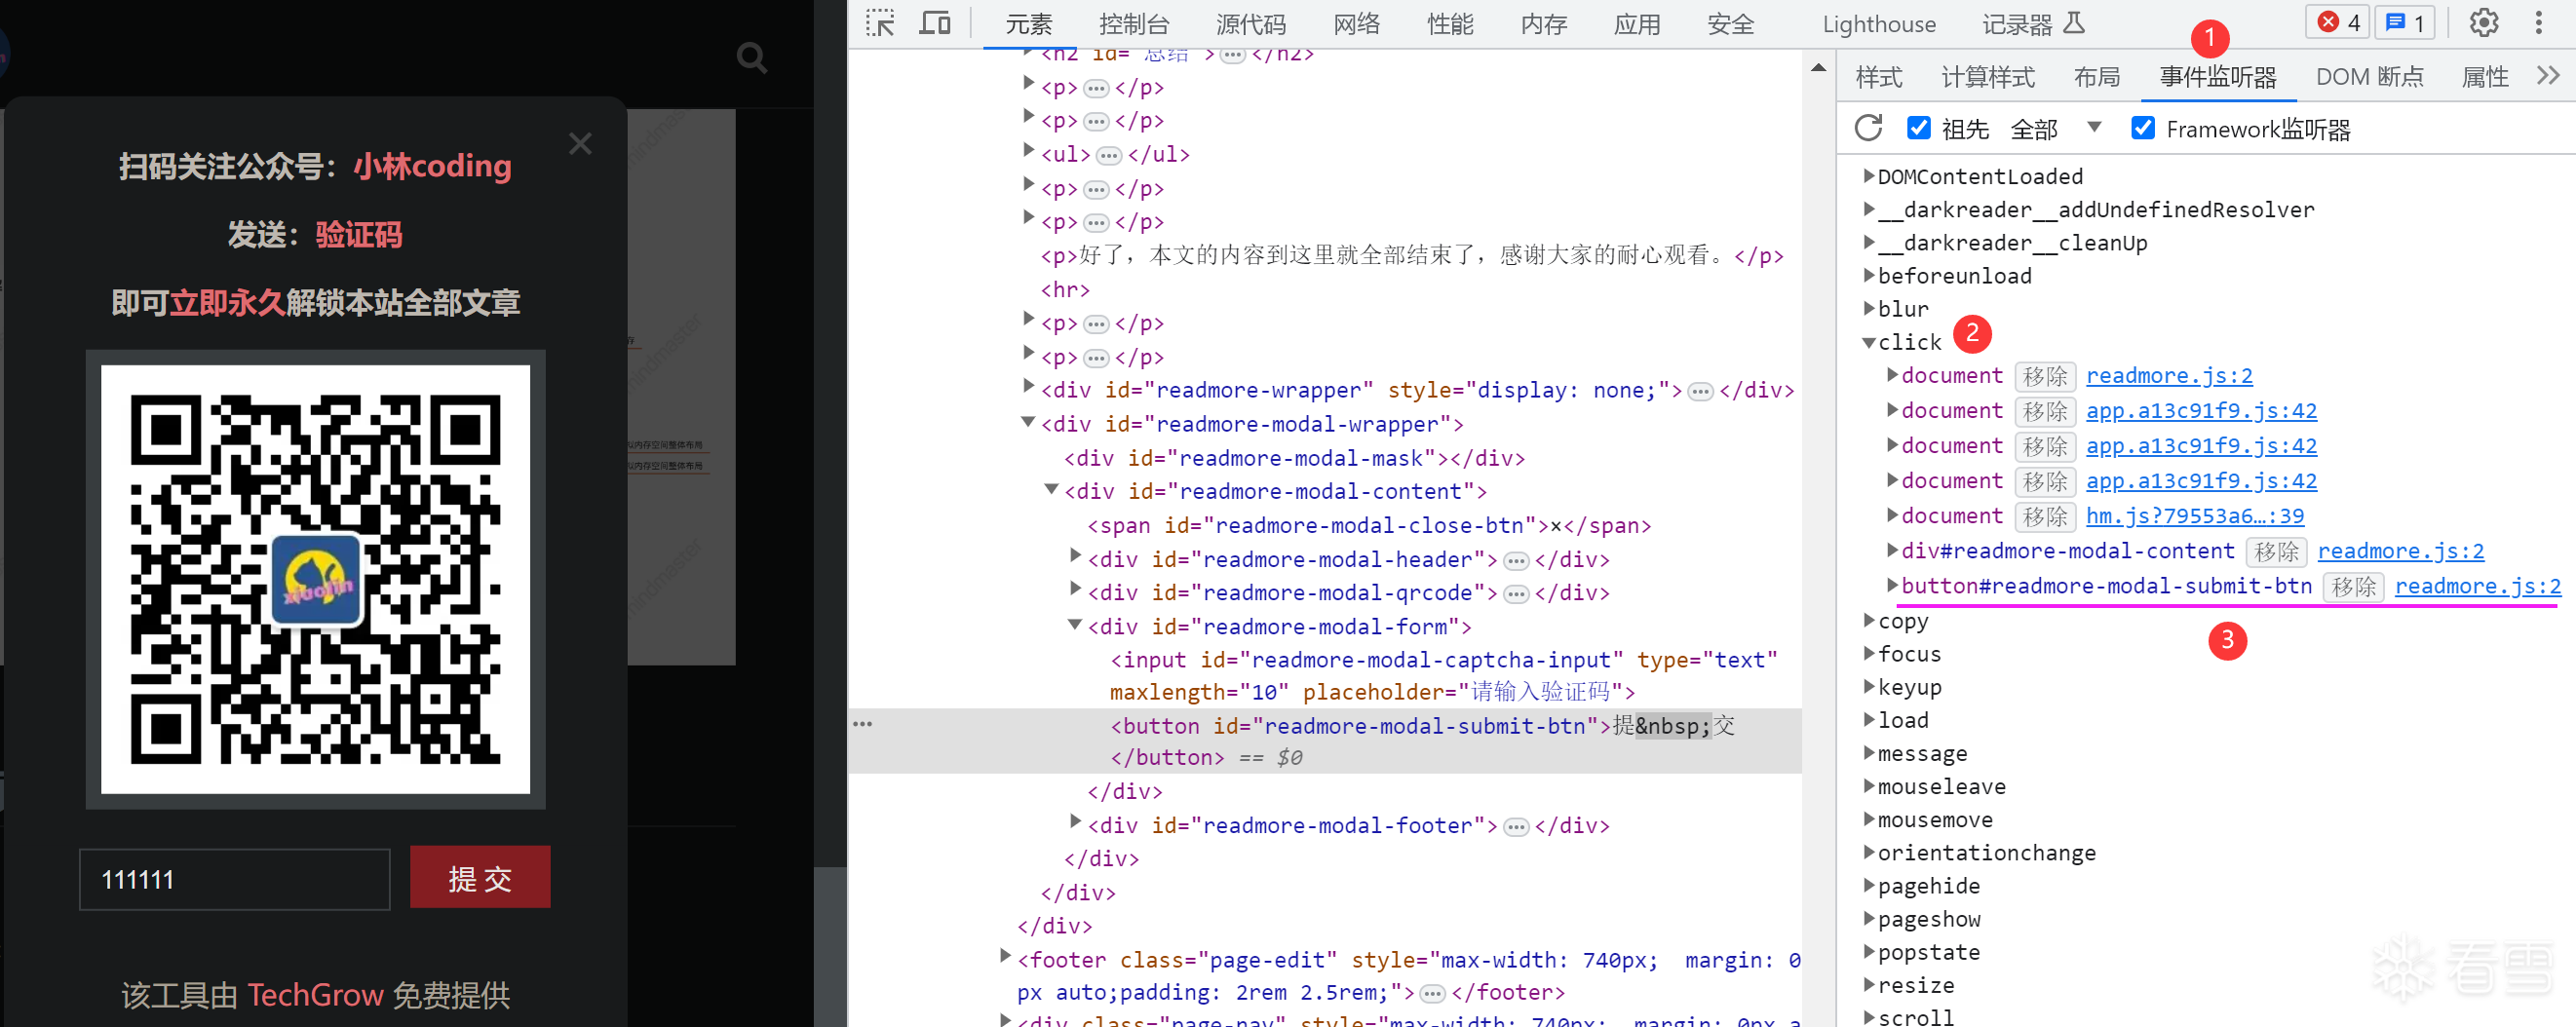2576x1027 pixels.
Task: Open the DOM 断点 sidebar tab
Action: (2369, 77)
